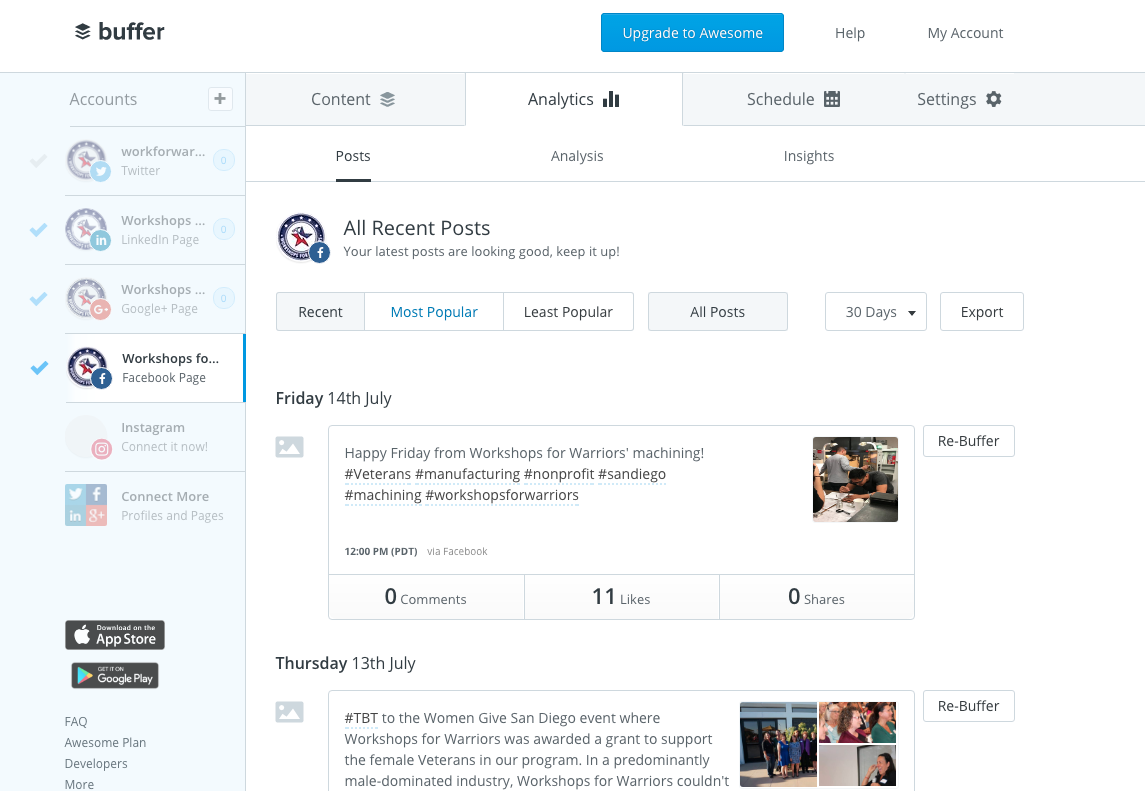
Task: Click the Google+ Page queue count badge
Action: 223,298
